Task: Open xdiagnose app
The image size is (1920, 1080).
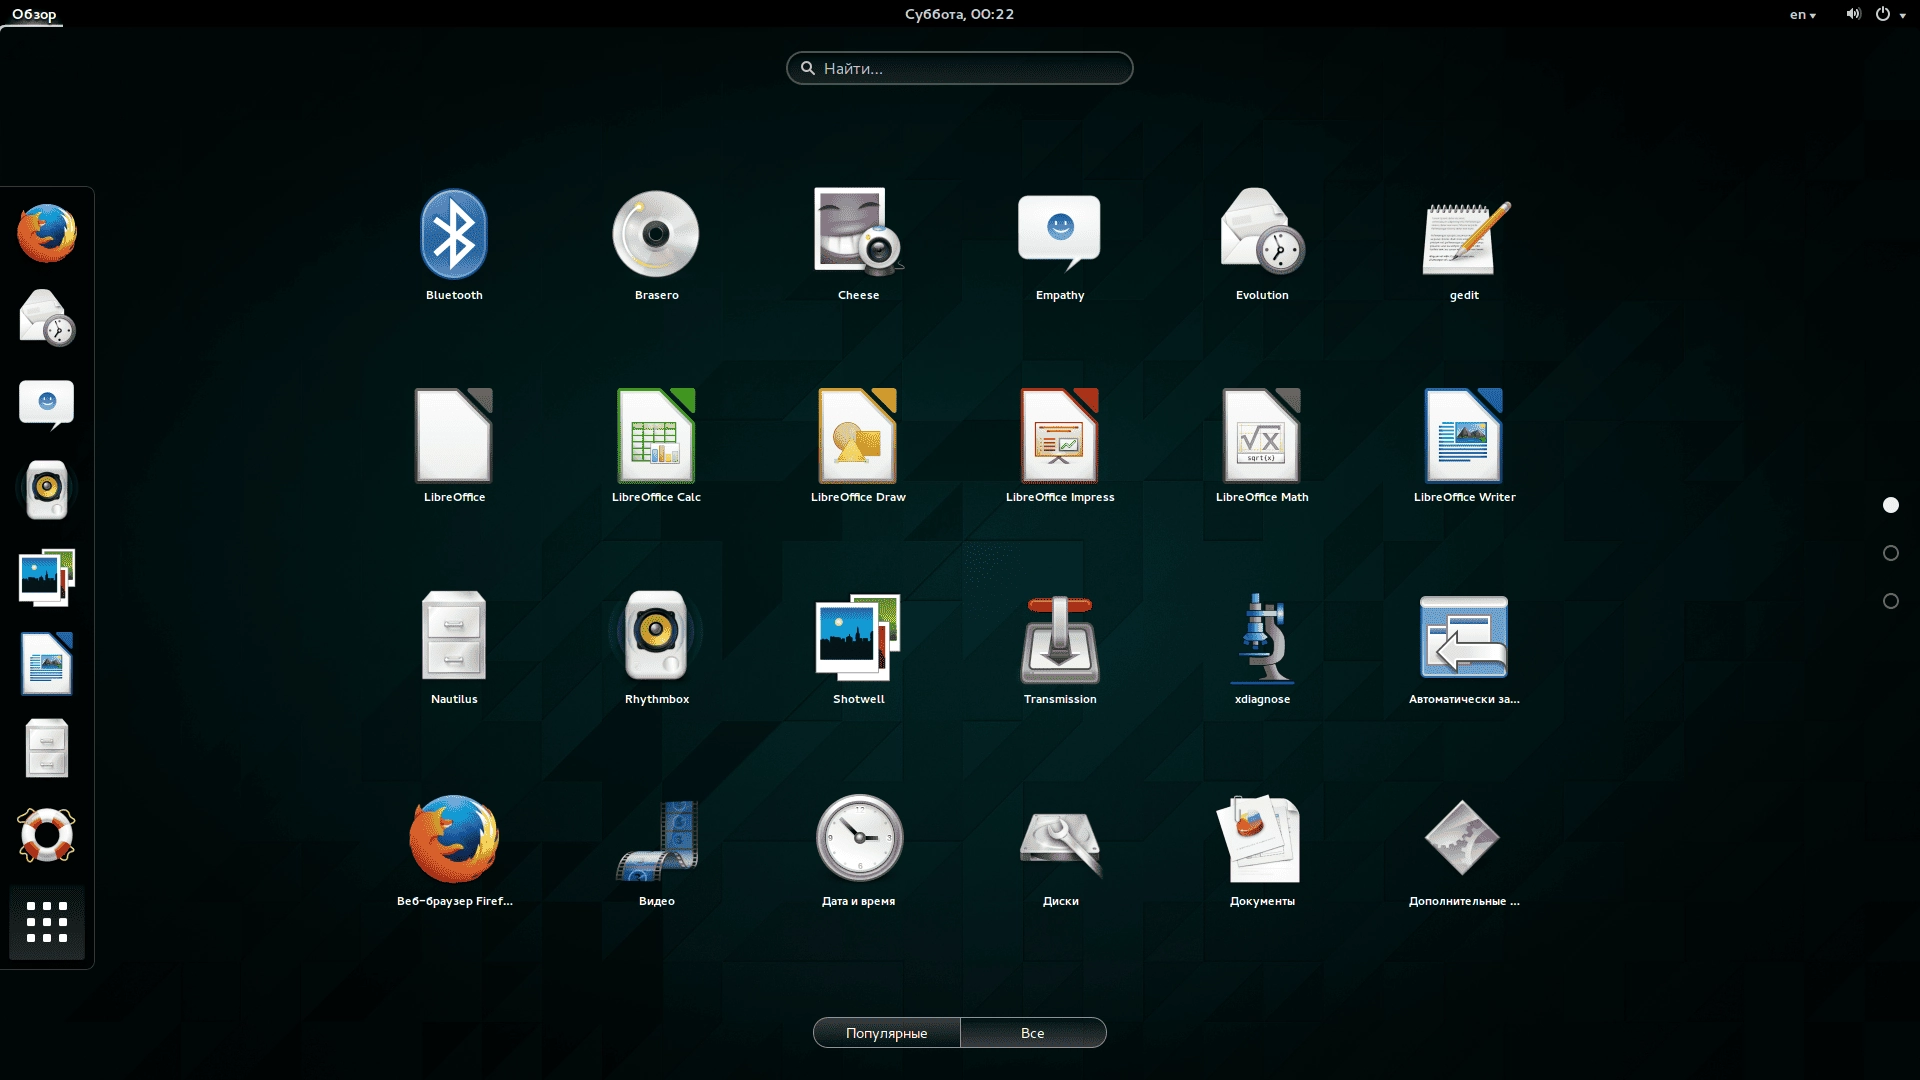Action: [1262, 638]
